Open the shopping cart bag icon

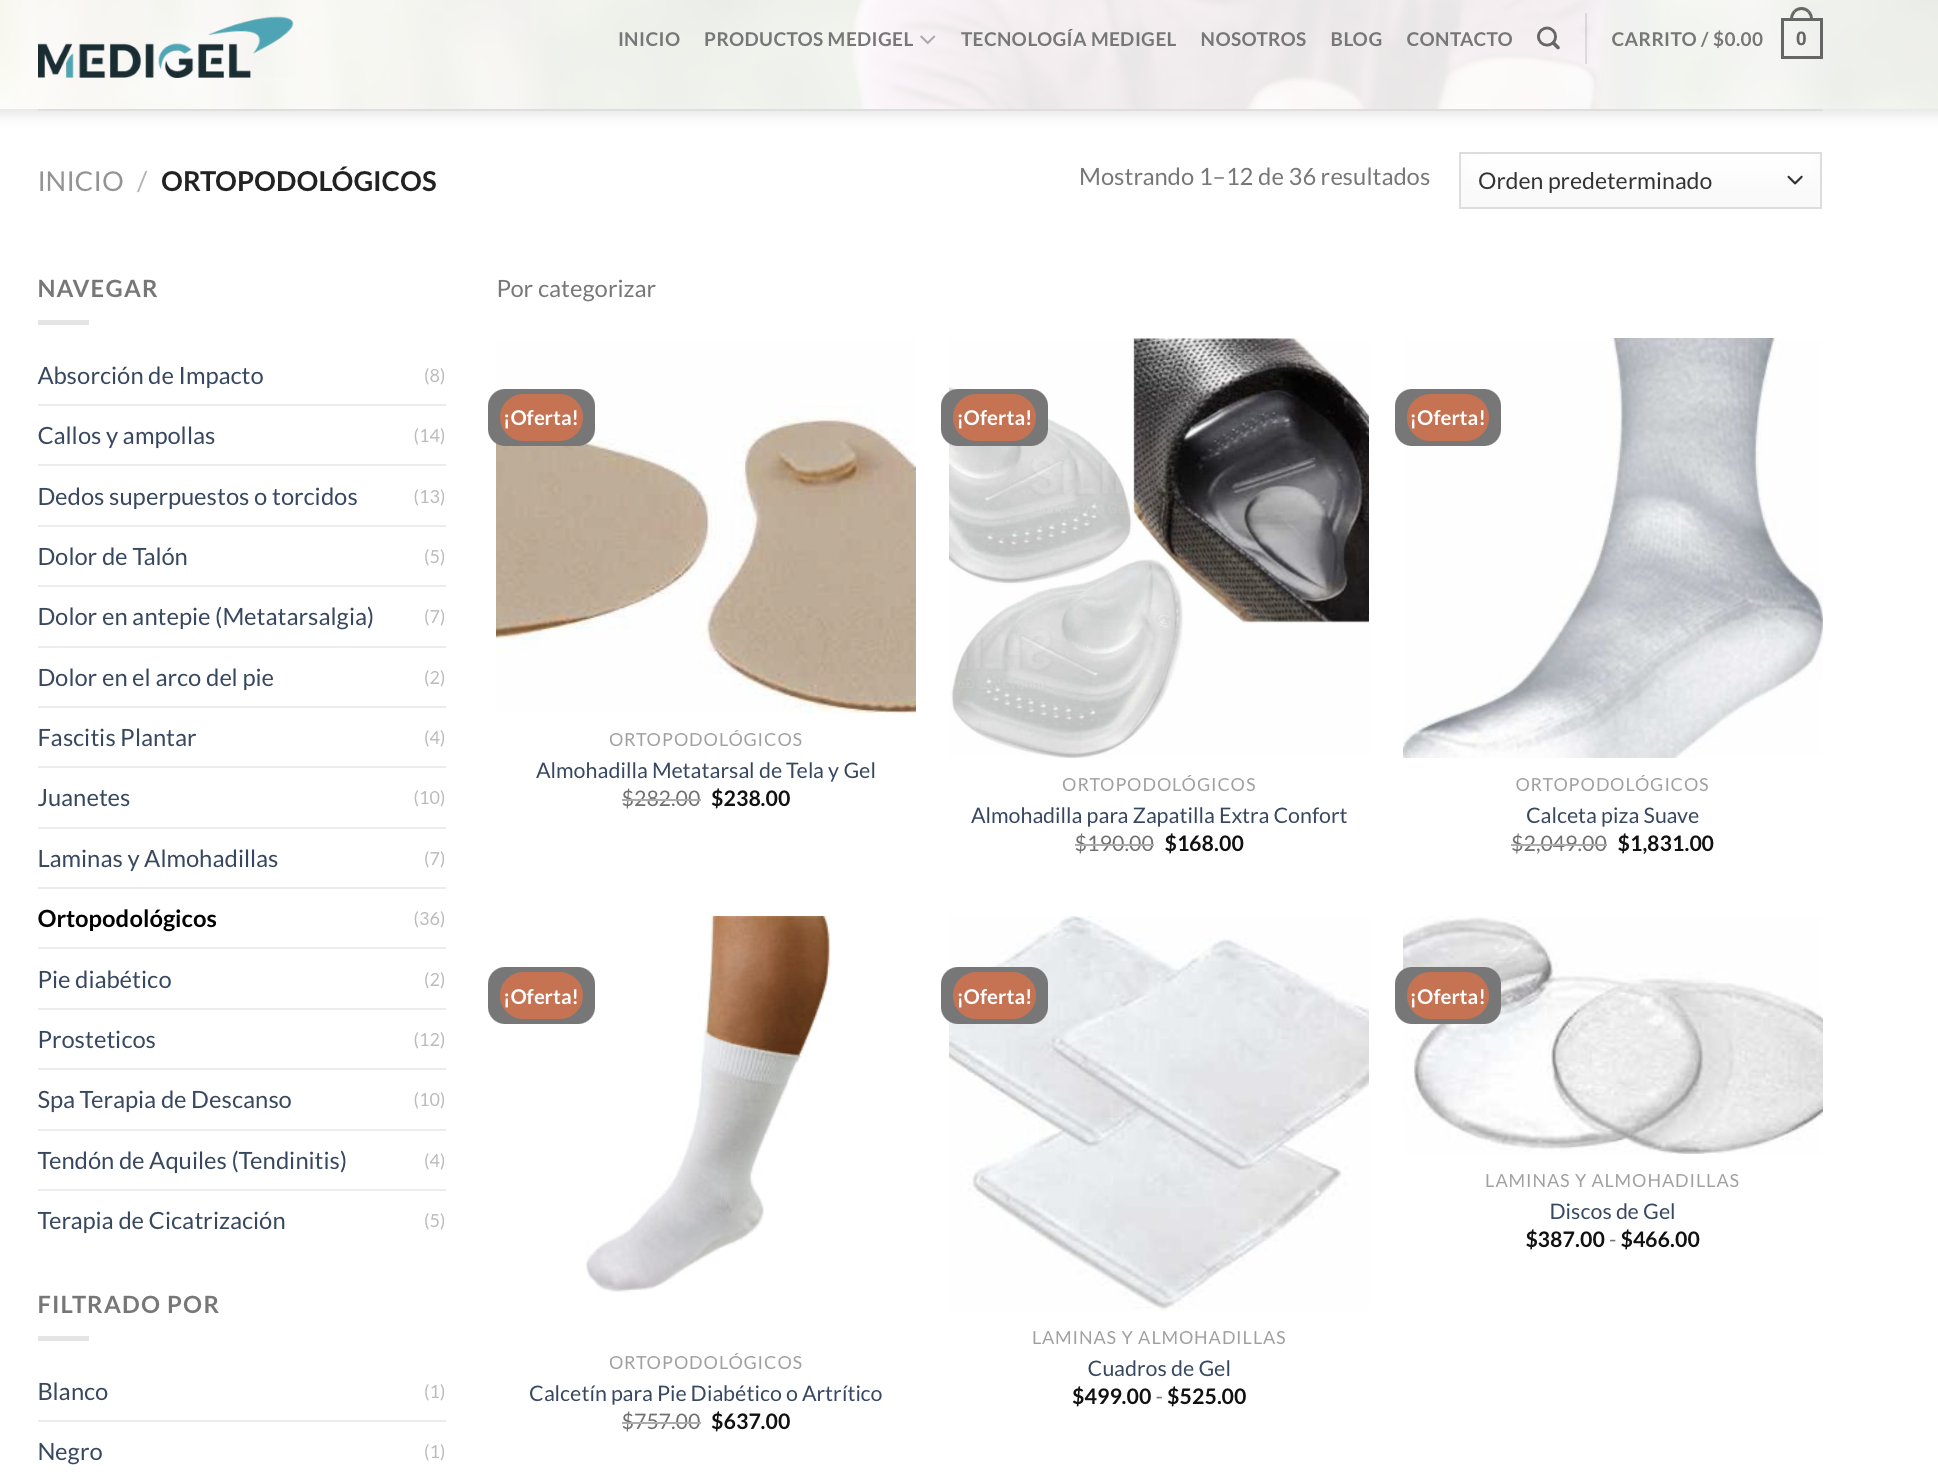[x=1801, y=35]
